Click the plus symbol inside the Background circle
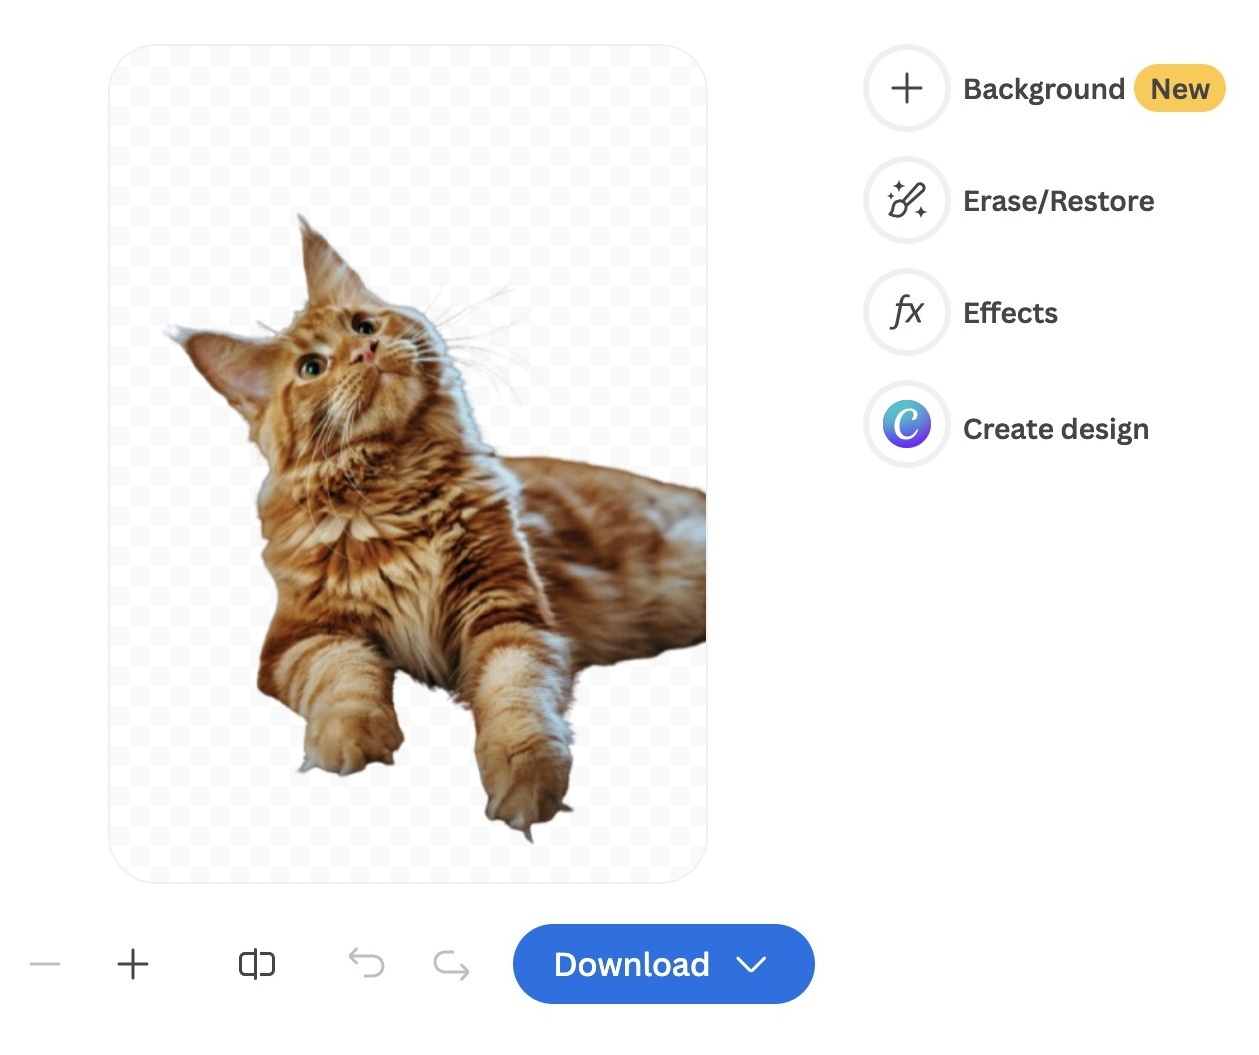This screenshot has width=1259, height=1055. coord(905,88)
